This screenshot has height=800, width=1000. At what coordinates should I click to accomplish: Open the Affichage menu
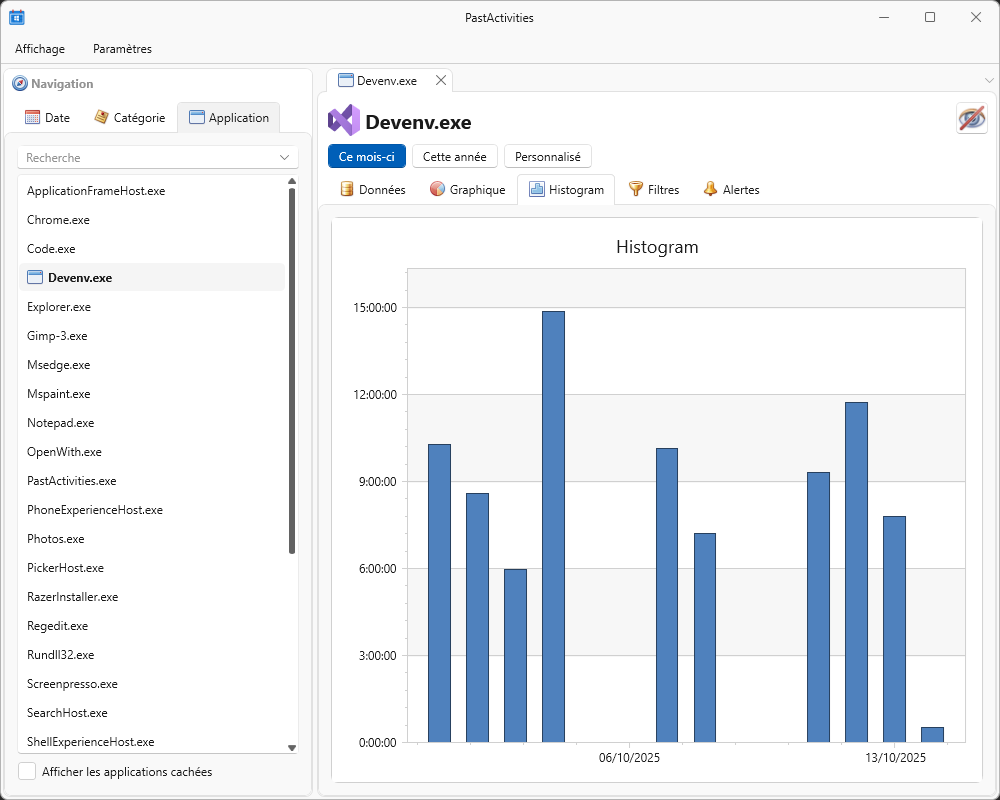40,48
